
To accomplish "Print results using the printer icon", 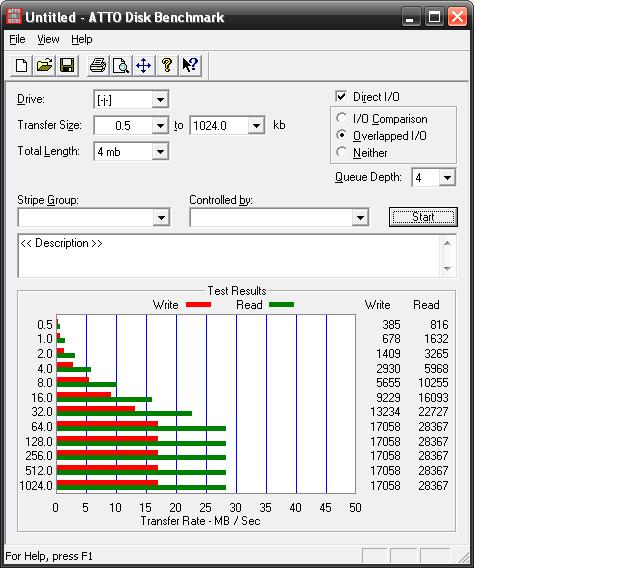I will 98,65.
